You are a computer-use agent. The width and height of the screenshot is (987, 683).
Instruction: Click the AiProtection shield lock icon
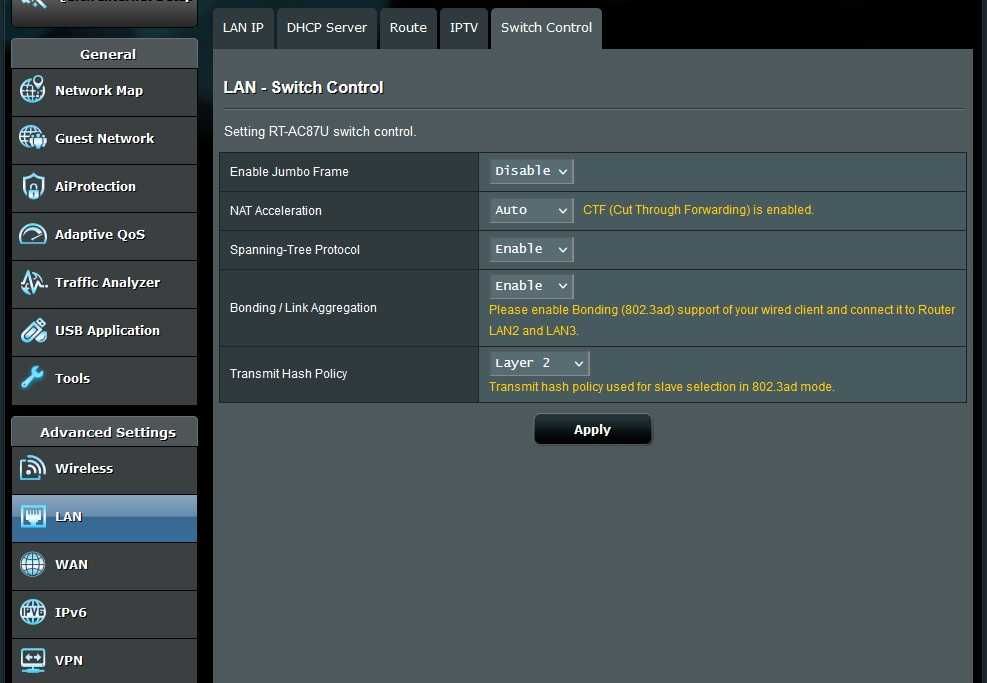coord(33,186)
